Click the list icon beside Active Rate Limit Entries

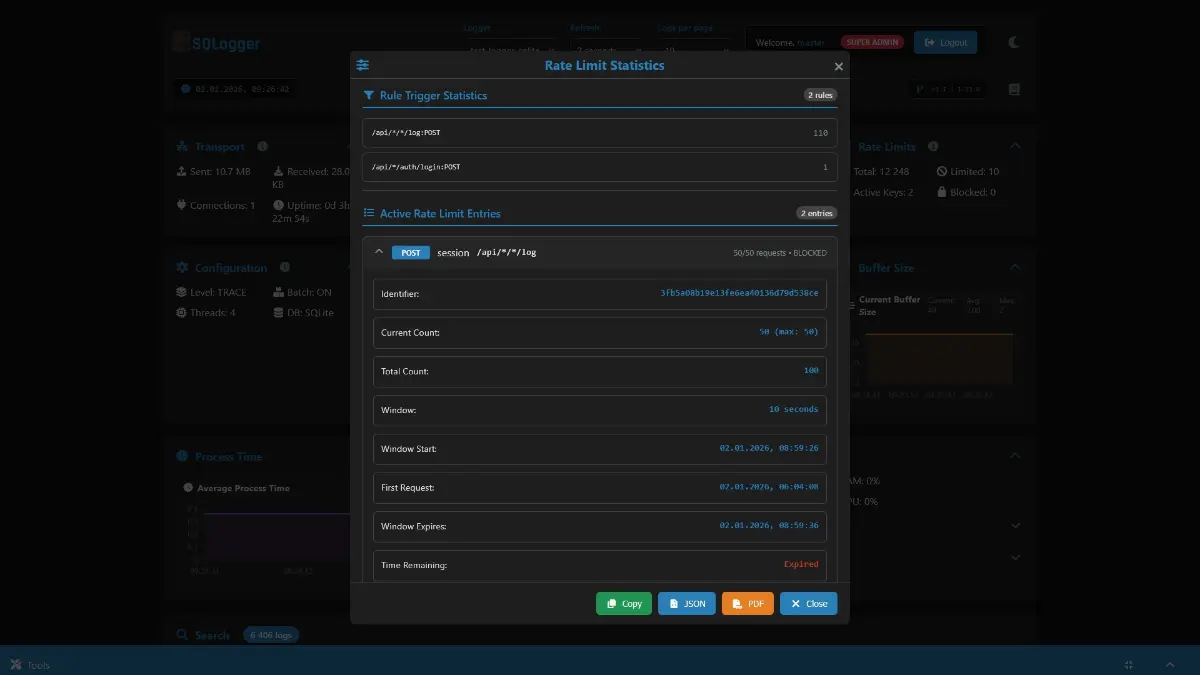point(369,213)
